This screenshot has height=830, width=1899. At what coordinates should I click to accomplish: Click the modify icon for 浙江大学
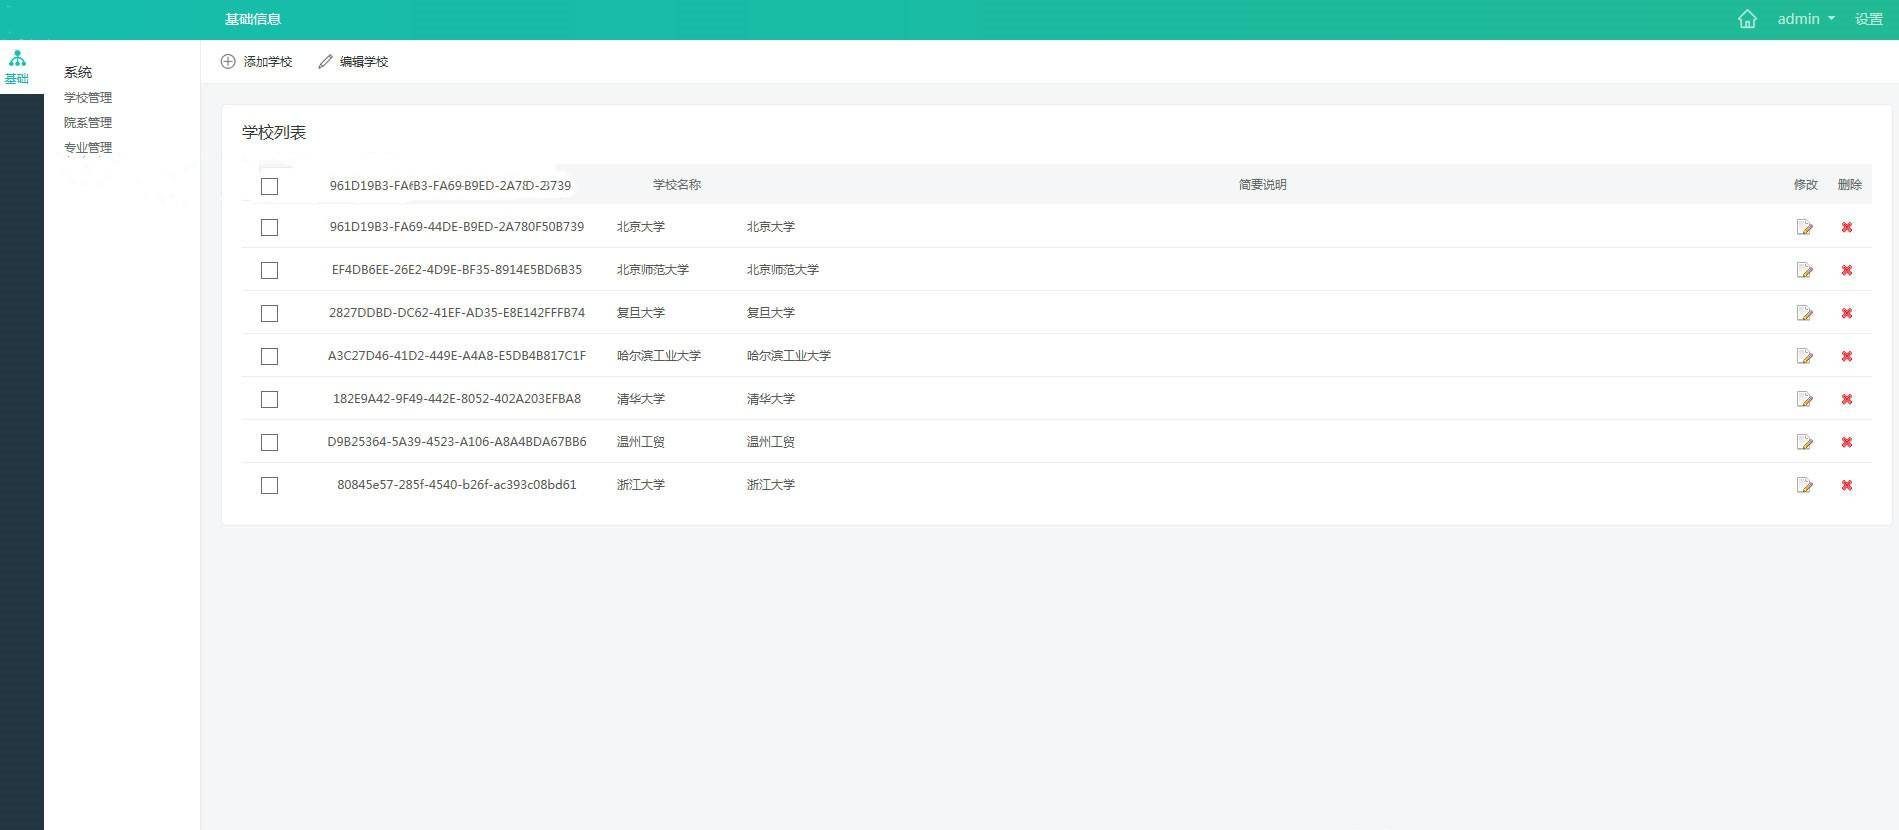click(1805, 485)
